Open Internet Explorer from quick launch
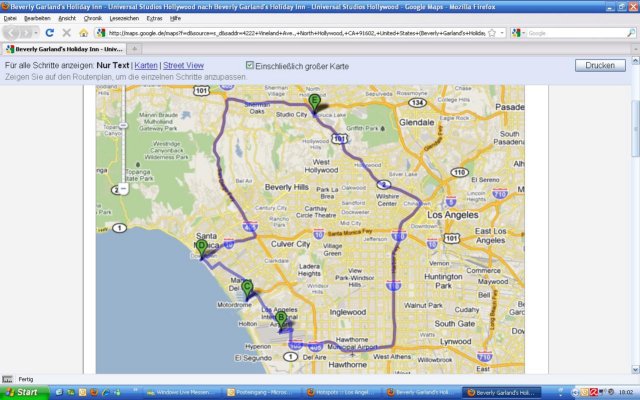640x400 pixels. [x=105, y=393]
